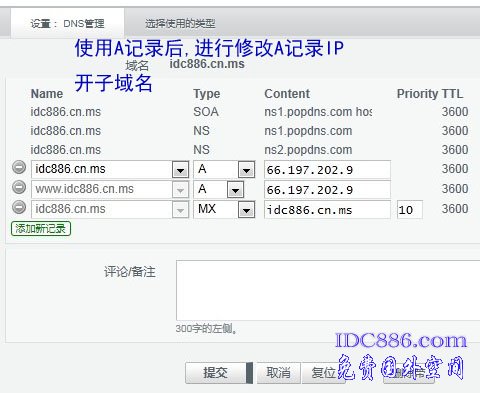The height and width of the screenshot is (393, 480).
Task: Switch to 设置: DNS管理 tab
Action: [67, 23]
